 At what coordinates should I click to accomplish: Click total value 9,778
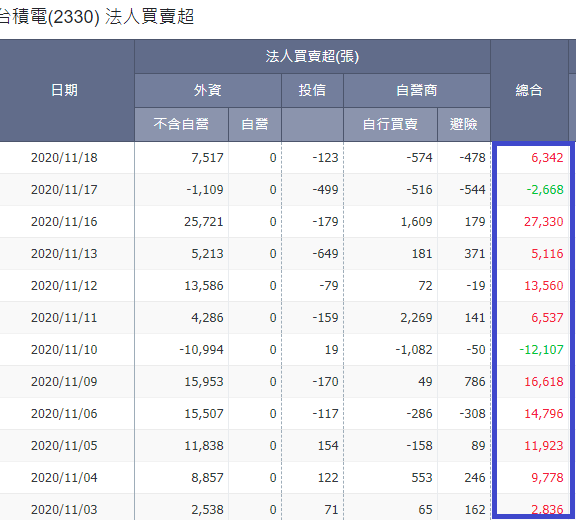point(547,478)
